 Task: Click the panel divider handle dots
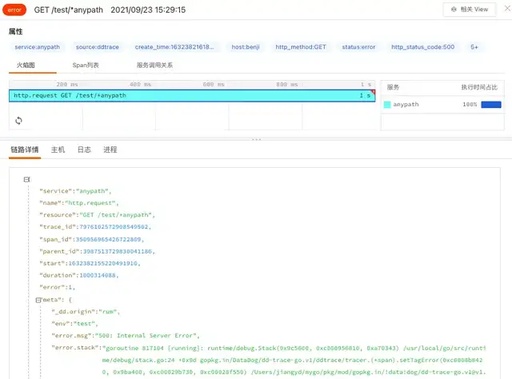256,139
